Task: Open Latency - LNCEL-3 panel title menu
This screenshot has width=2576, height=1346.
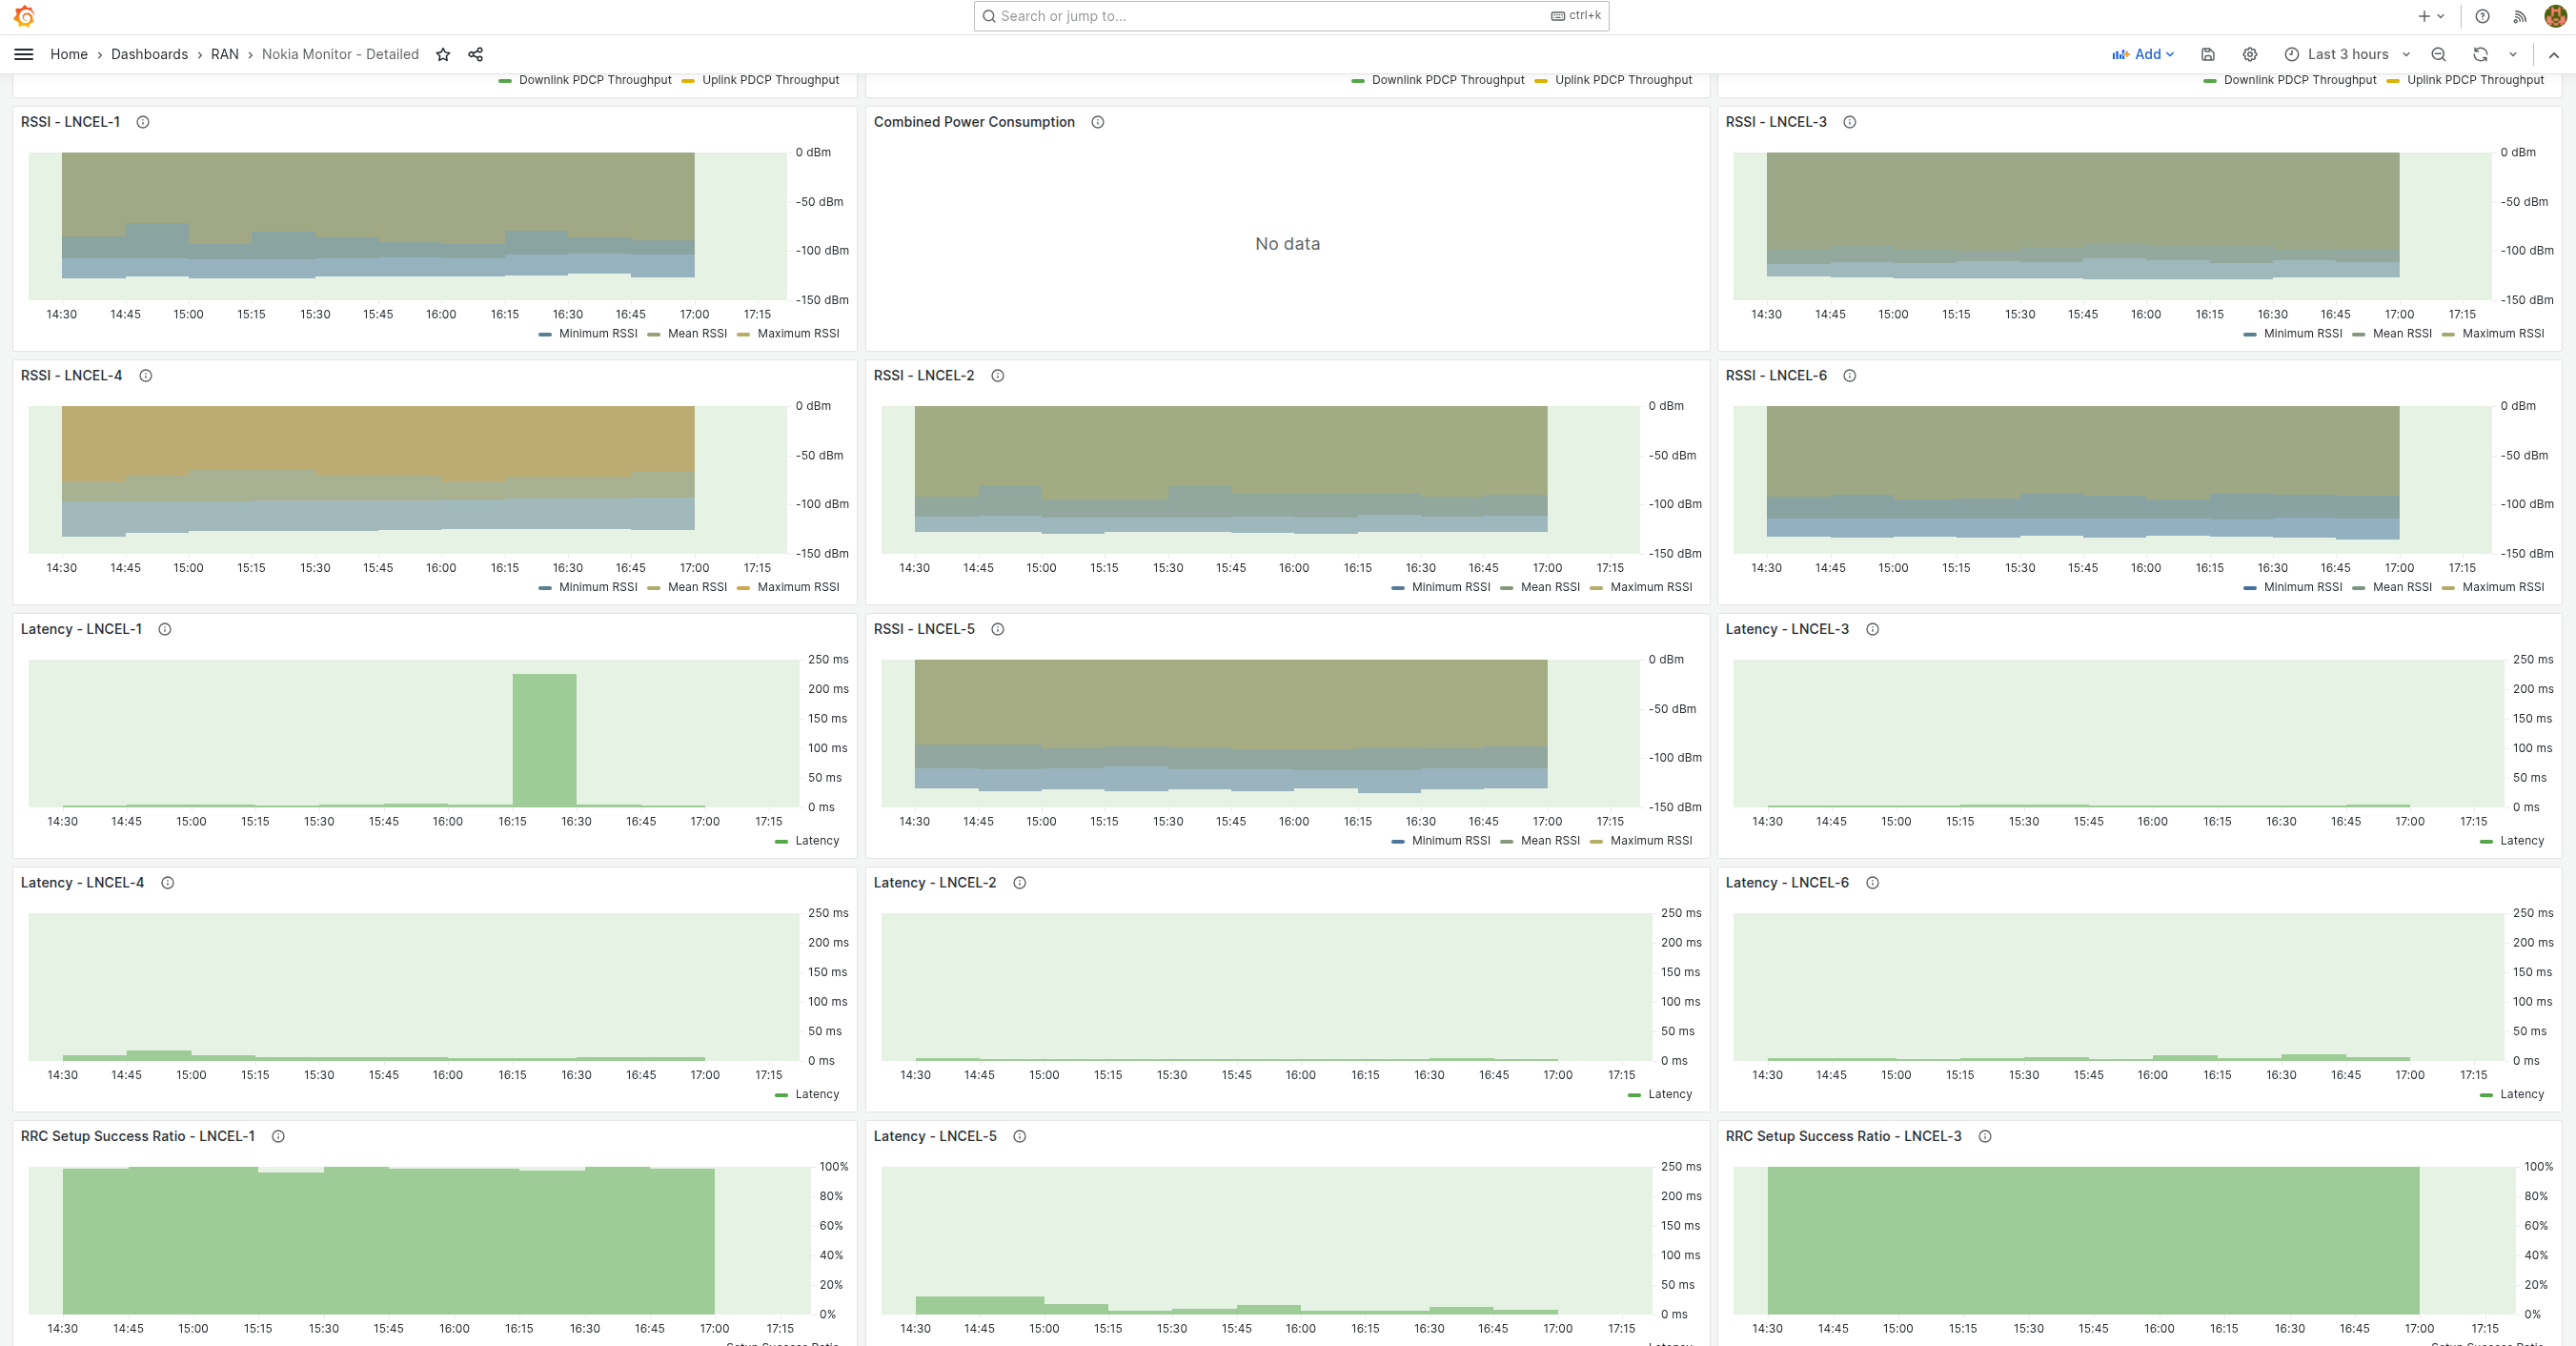Action: tap(1787, 629)
